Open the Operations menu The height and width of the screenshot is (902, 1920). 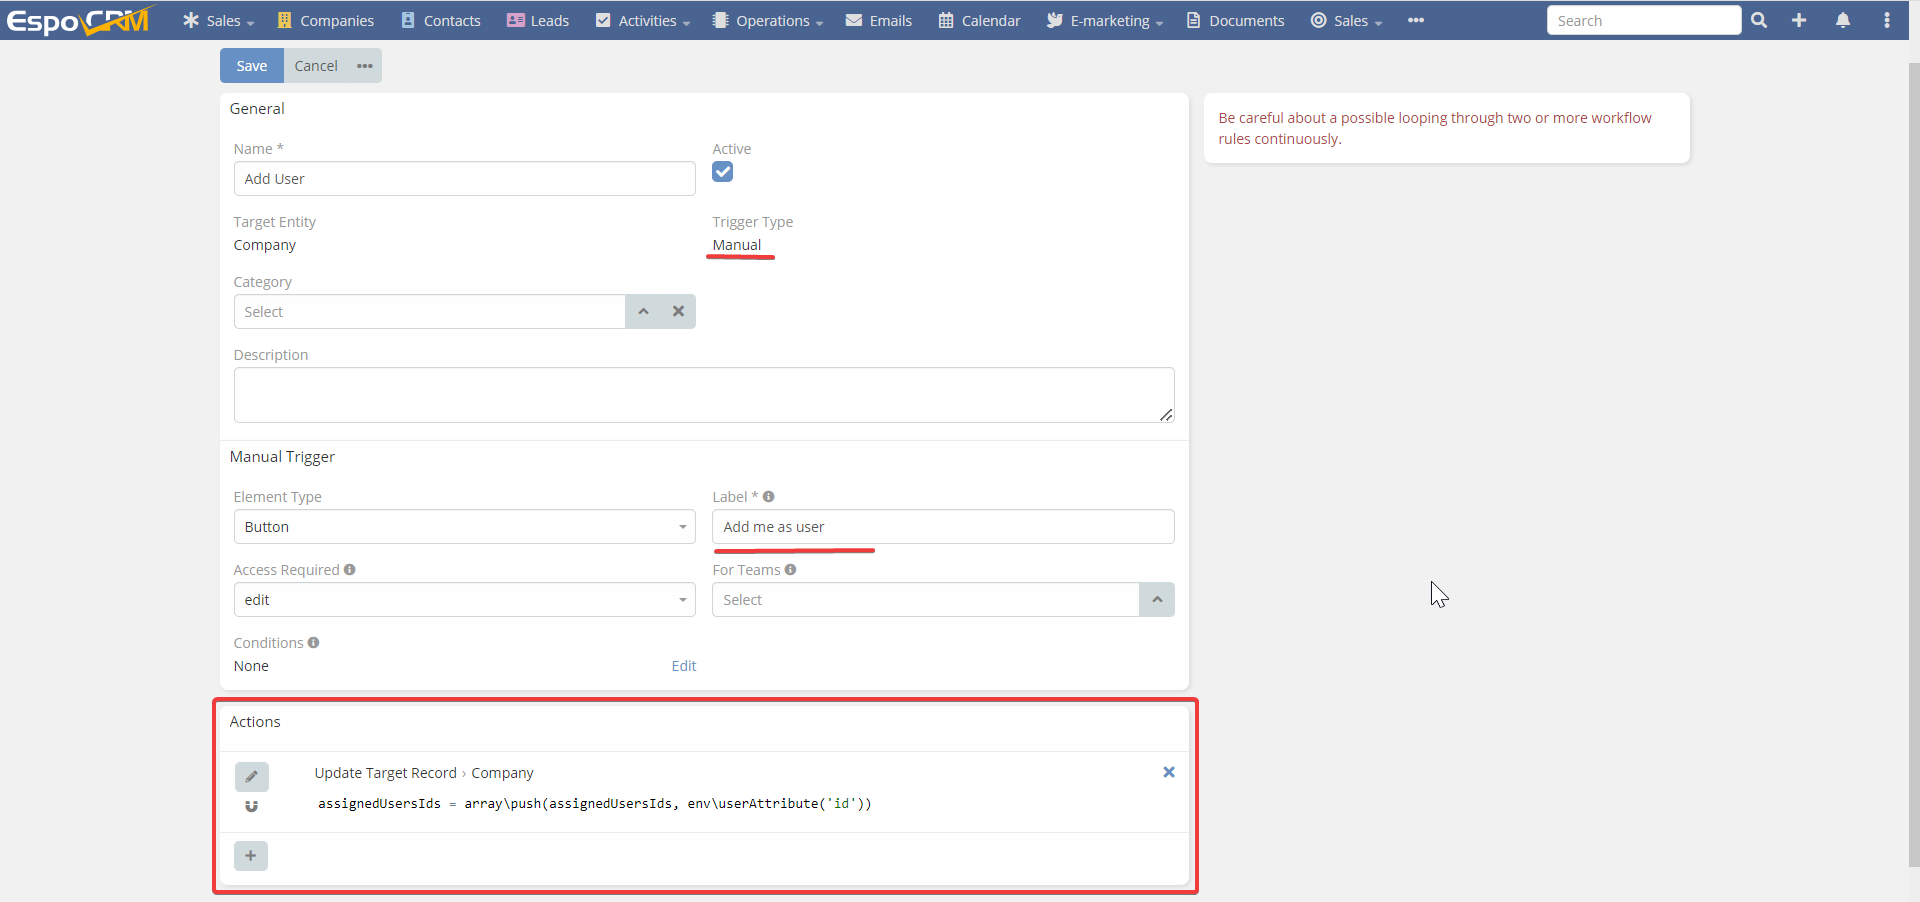click(768, 20)
